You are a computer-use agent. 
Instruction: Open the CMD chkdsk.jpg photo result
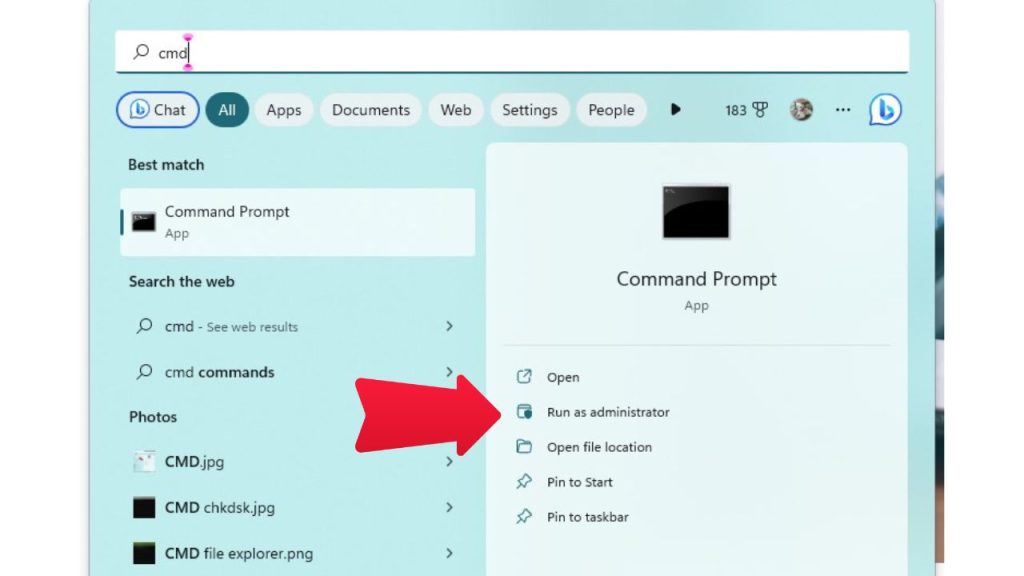point(298,507)
